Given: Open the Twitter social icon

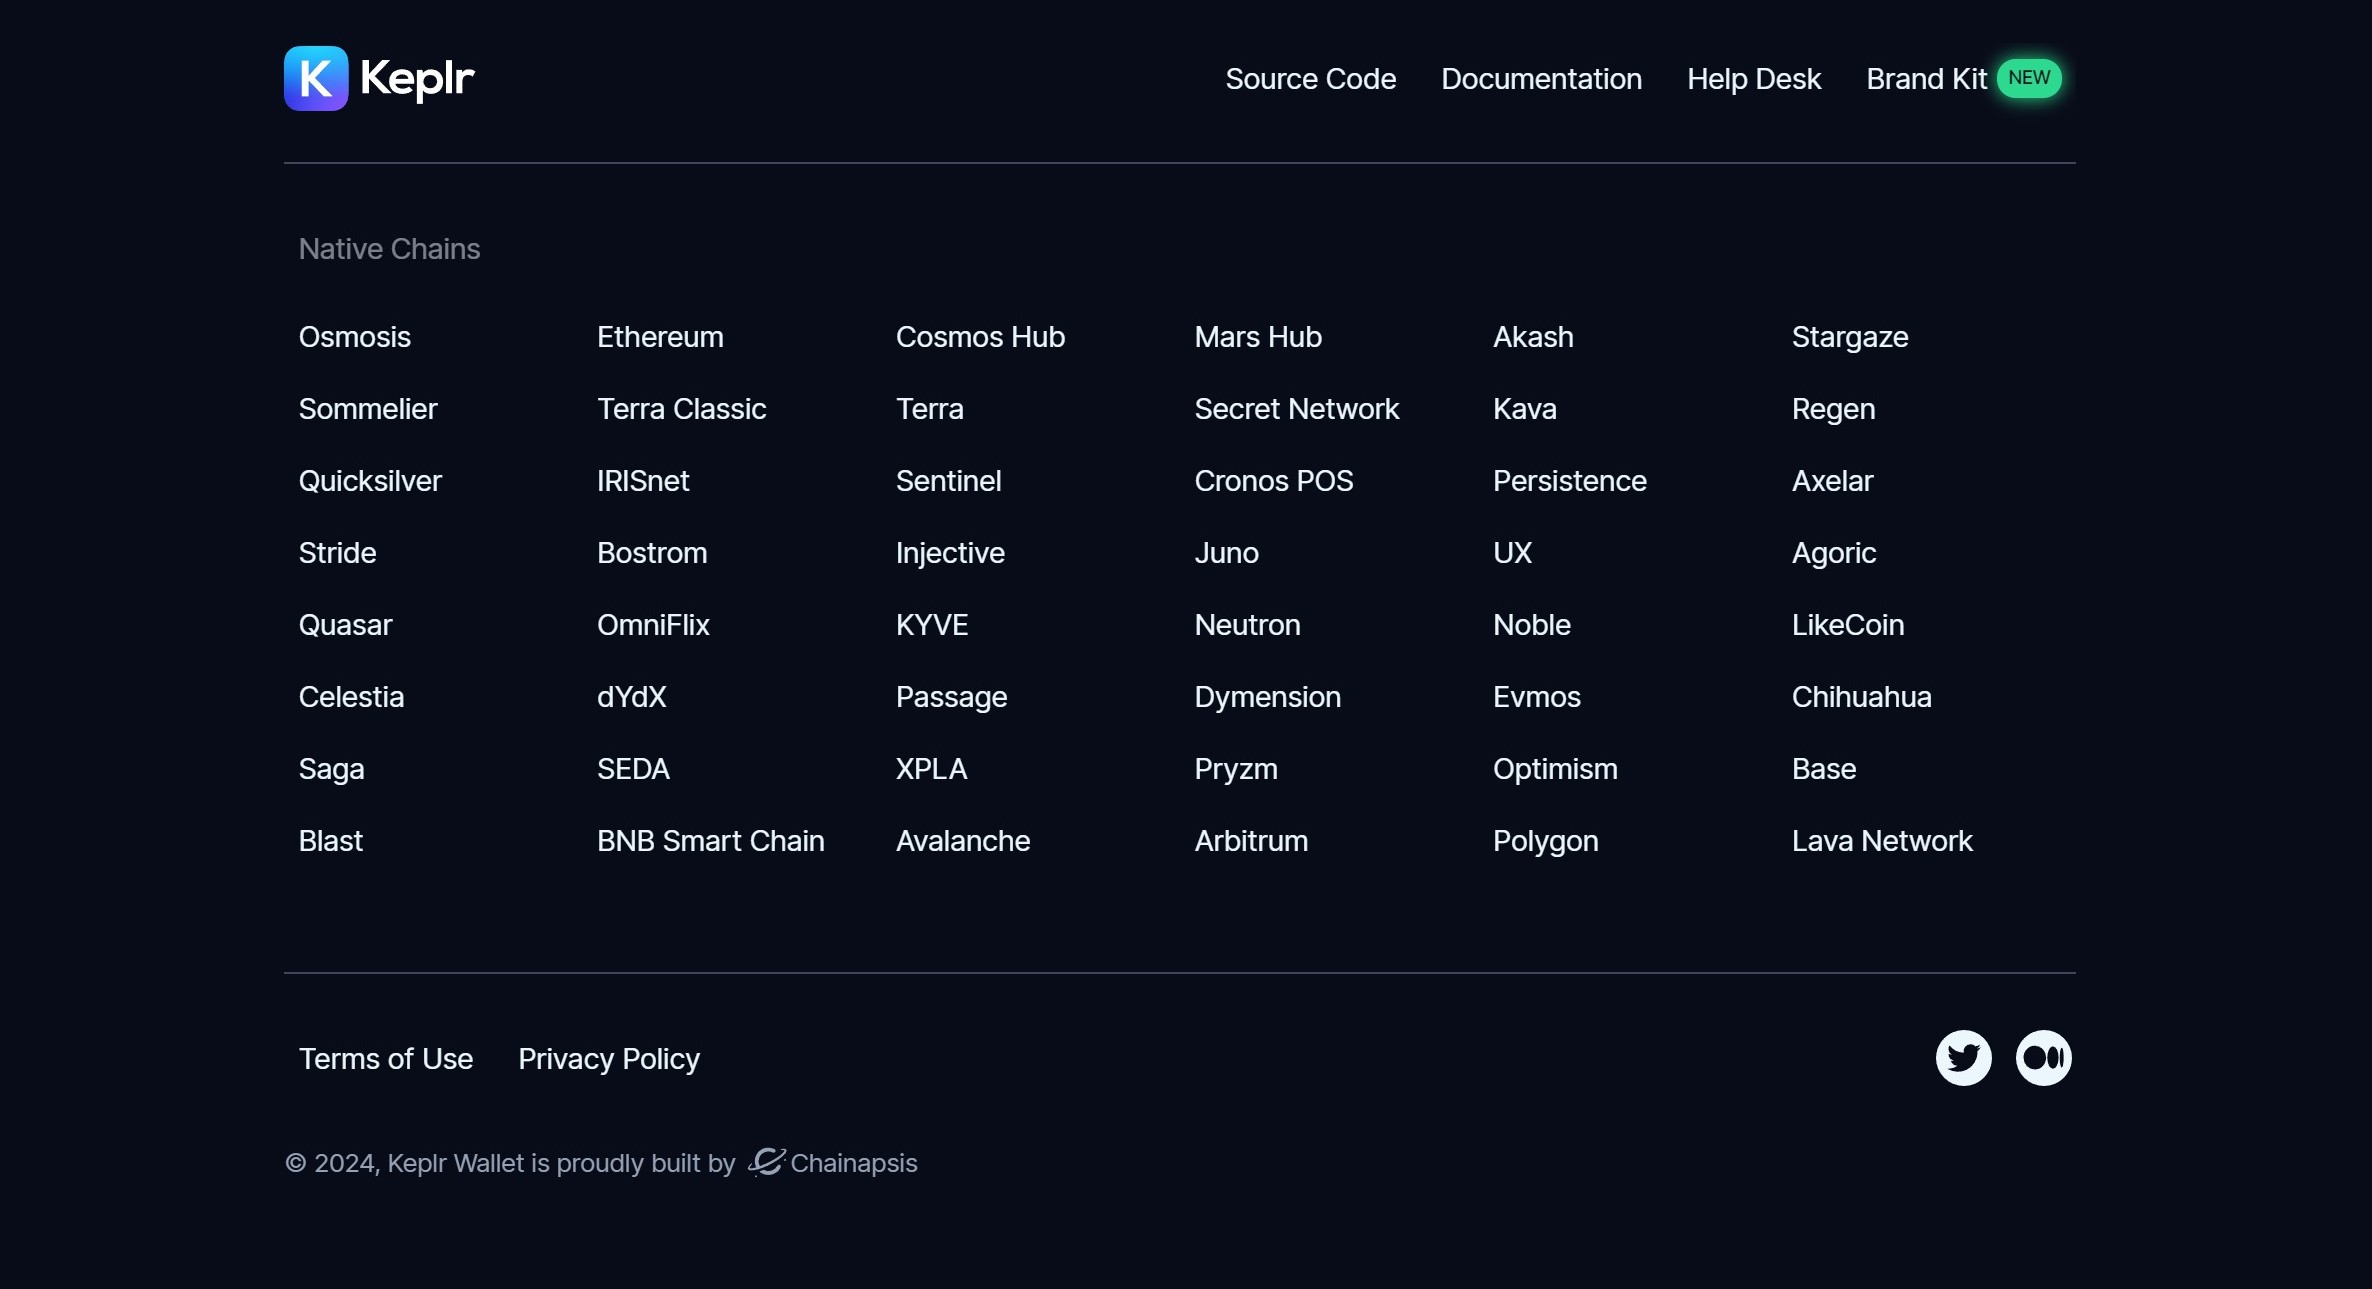Looking at the screenshot, I should tap(1963, 1057).
